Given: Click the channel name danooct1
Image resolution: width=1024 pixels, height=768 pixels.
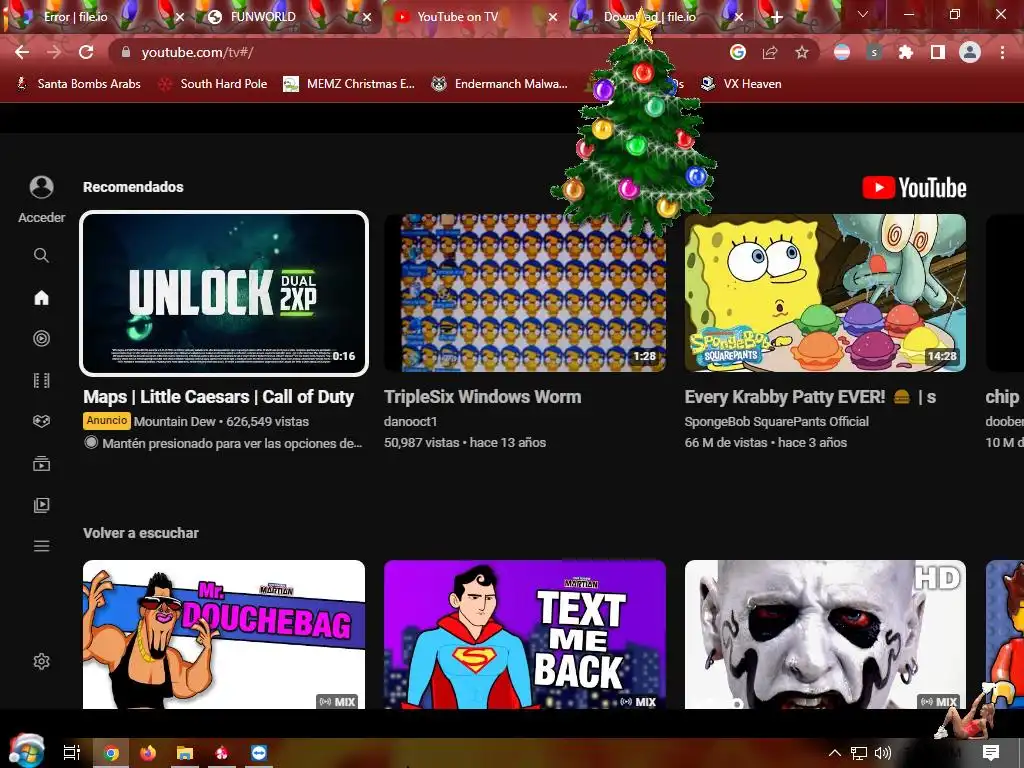Looking at the screenshot, I should (411, 422).
